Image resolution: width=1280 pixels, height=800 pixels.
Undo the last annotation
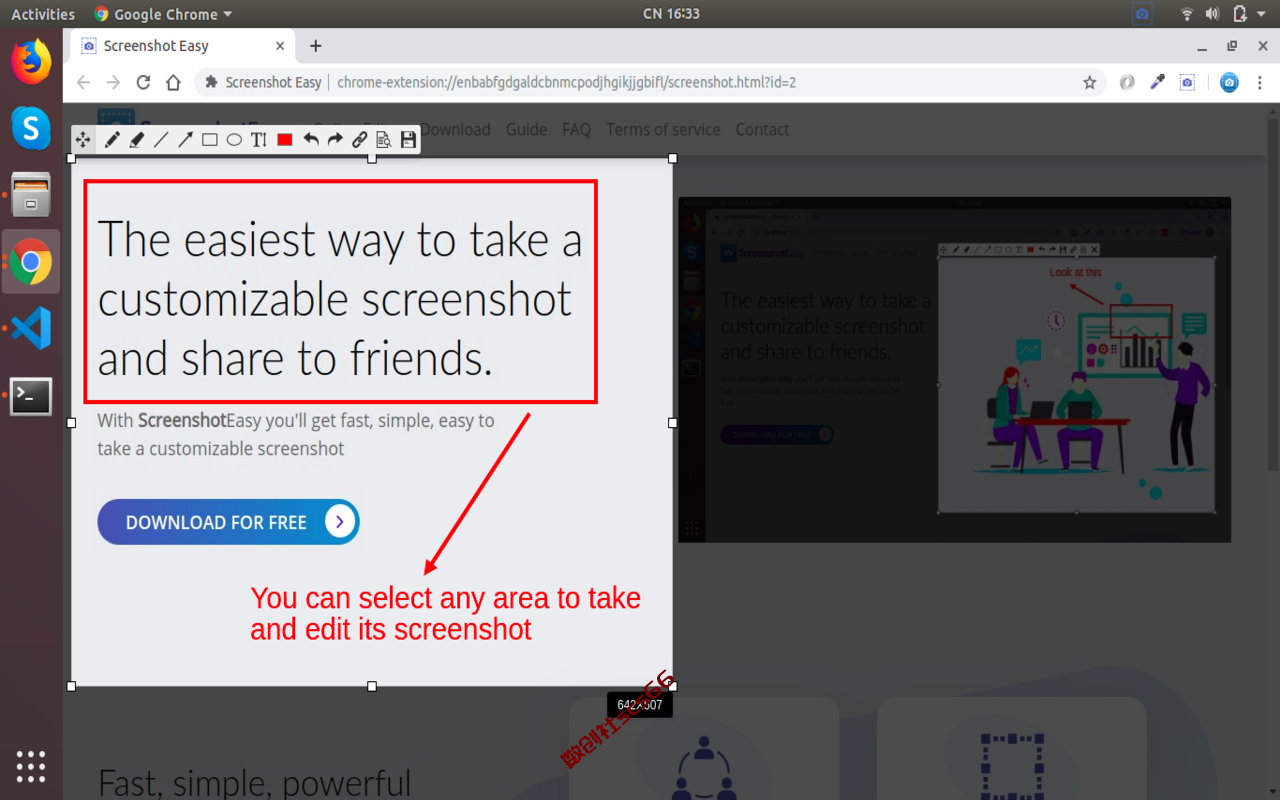pyautogui.click(x=311, y=140)
